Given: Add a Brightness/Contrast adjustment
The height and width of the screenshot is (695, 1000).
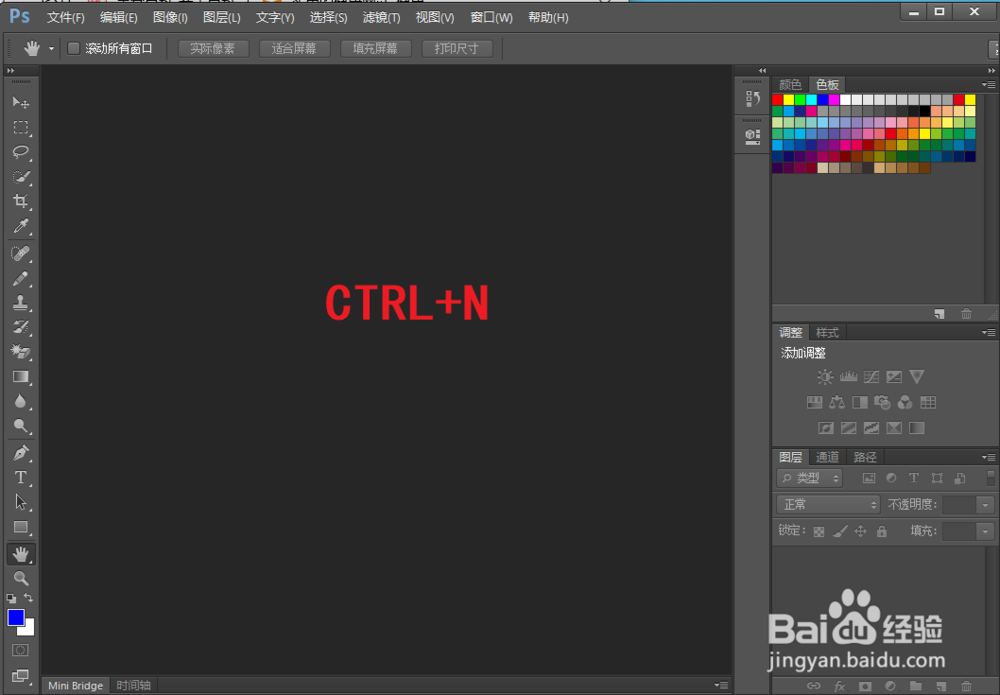Looking at the screenshot, I should coord(825,377).
